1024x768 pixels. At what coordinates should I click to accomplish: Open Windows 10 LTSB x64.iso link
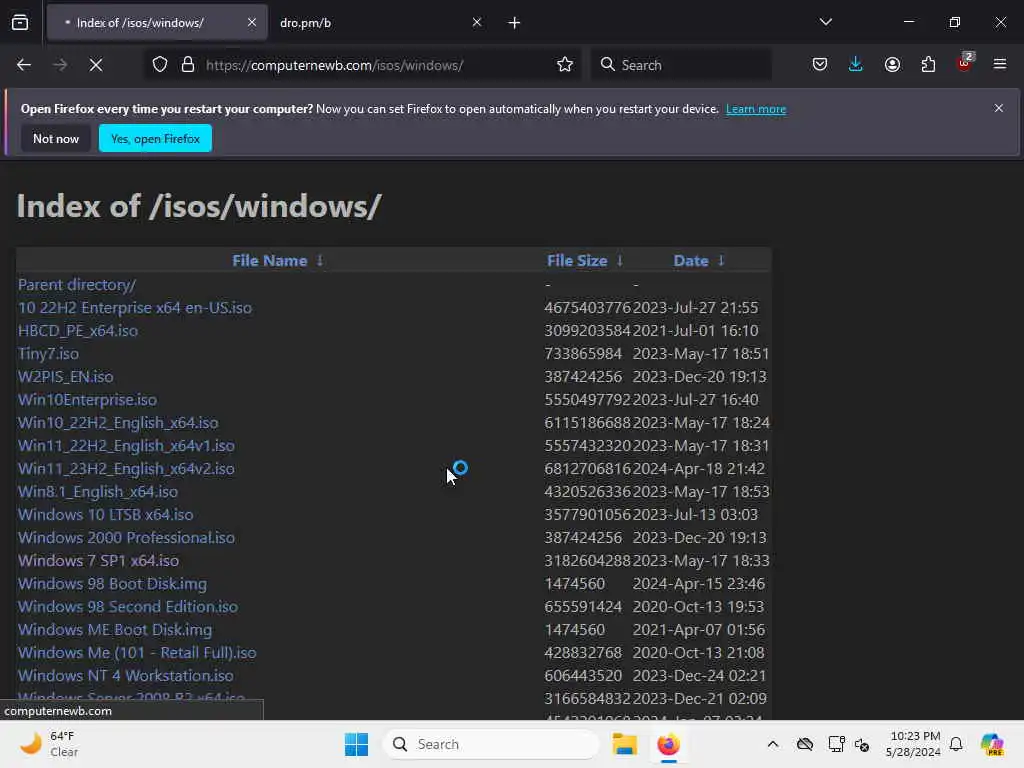coord(105,515)
